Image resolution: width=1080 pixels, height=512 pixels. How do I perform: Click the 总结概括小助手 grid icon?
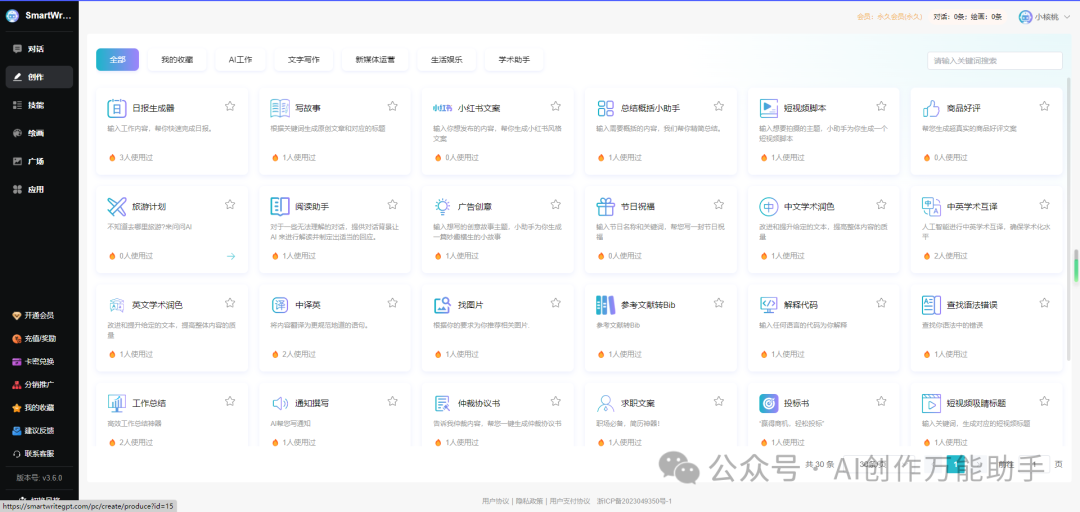point(605,108)
